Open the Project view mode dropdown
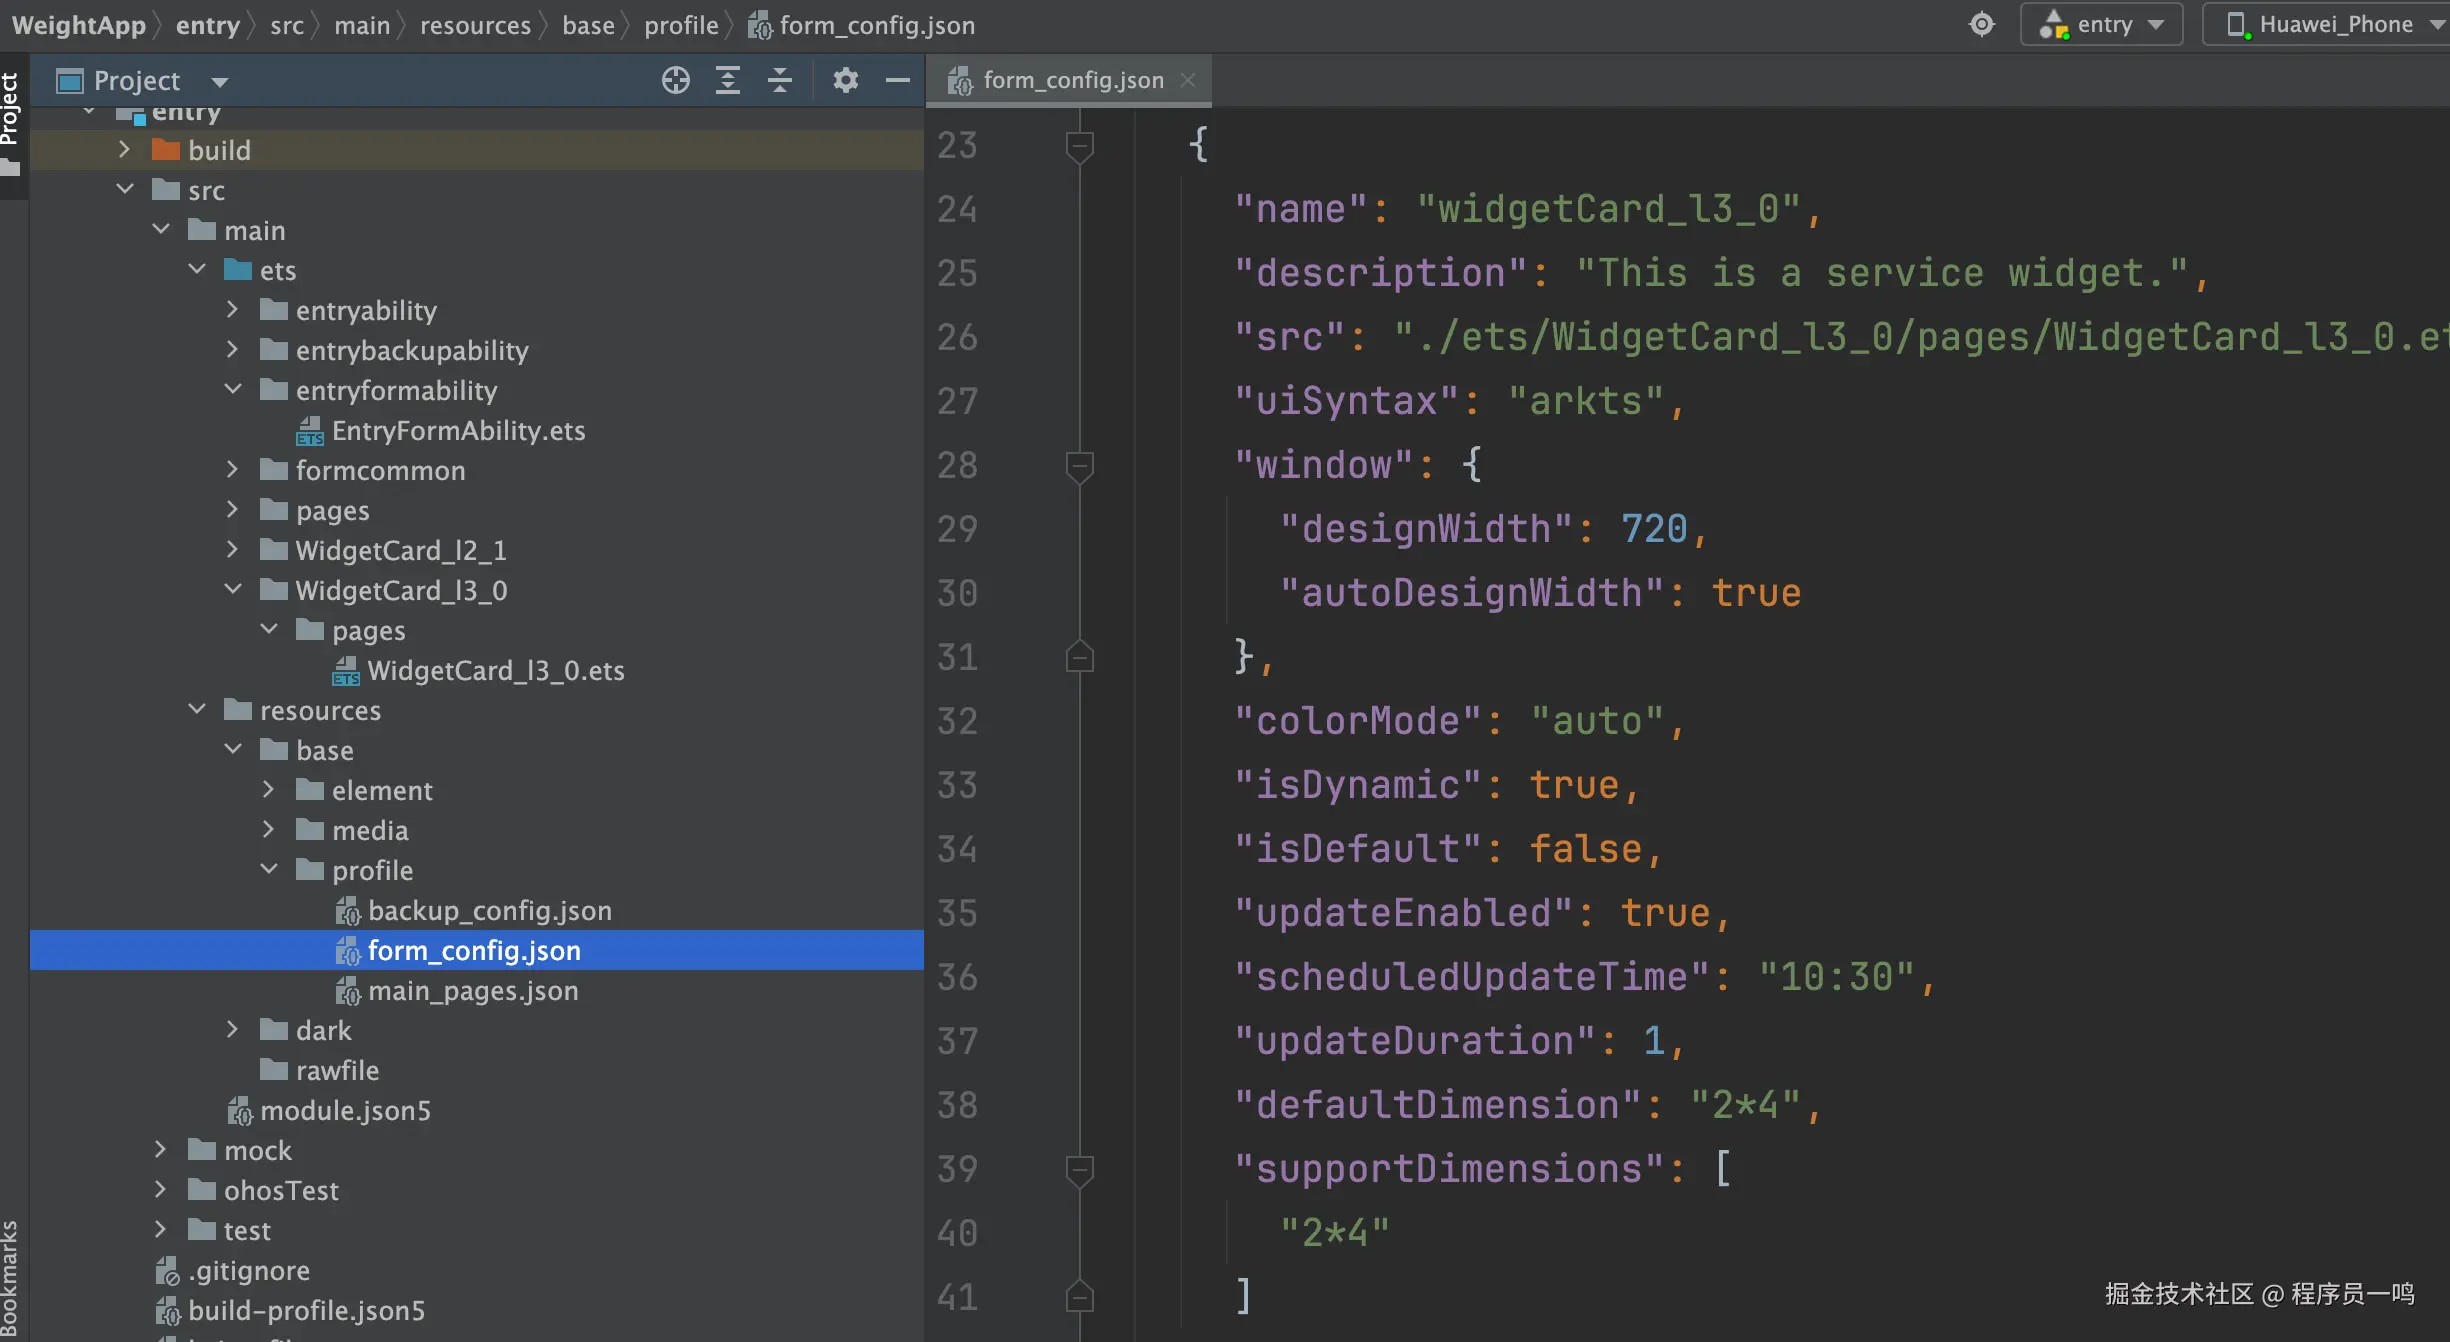 click(x=220, y=82)
